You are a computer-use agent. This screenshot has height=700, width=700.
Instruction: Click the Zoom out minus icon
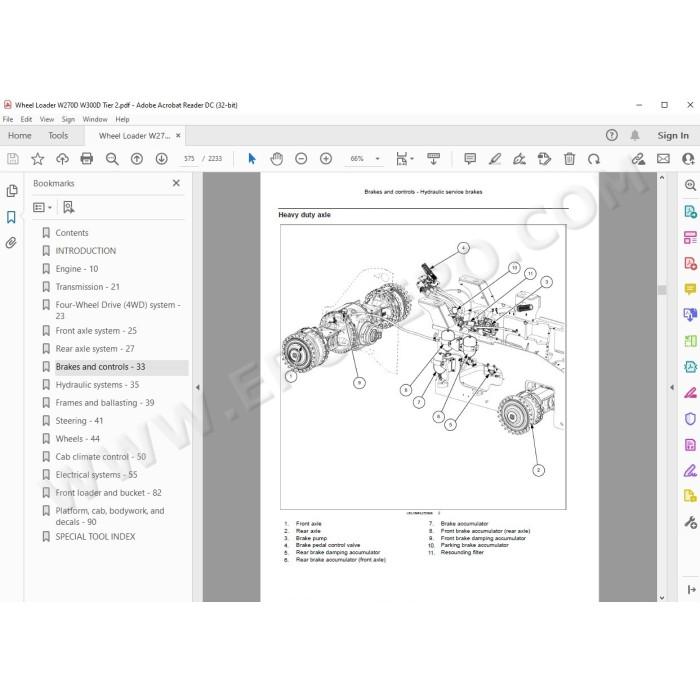point(301,158)
